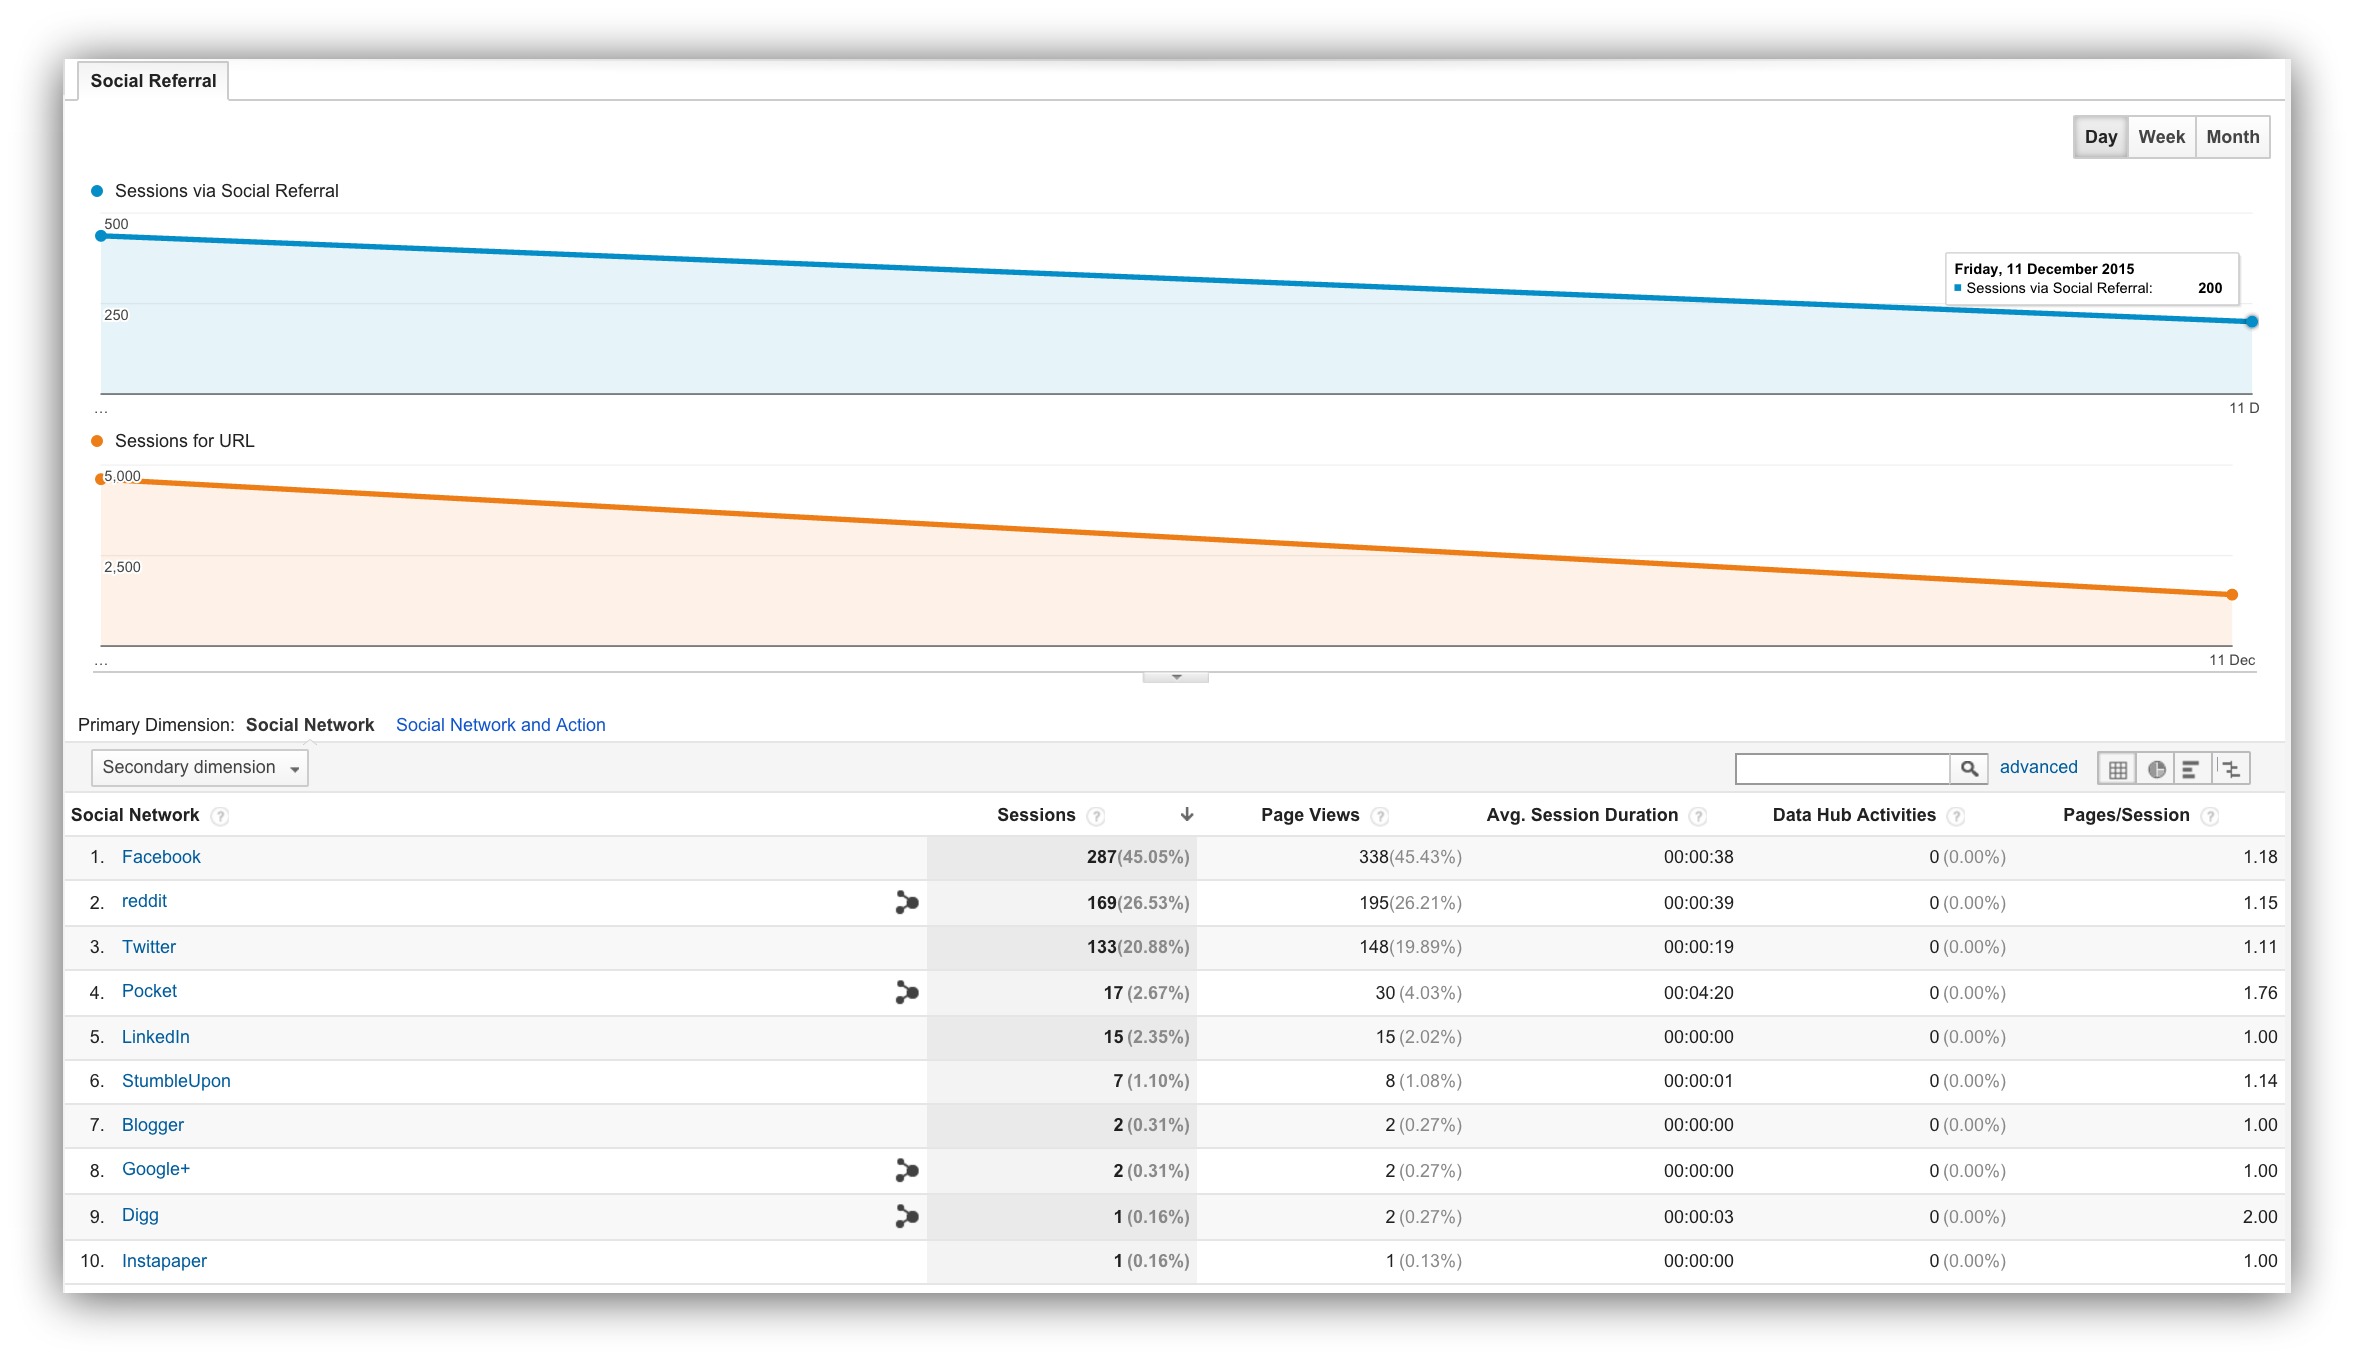Open help for Social Network column
The width and height of the screenshot is (2354, 1360).
click(220, 816)
